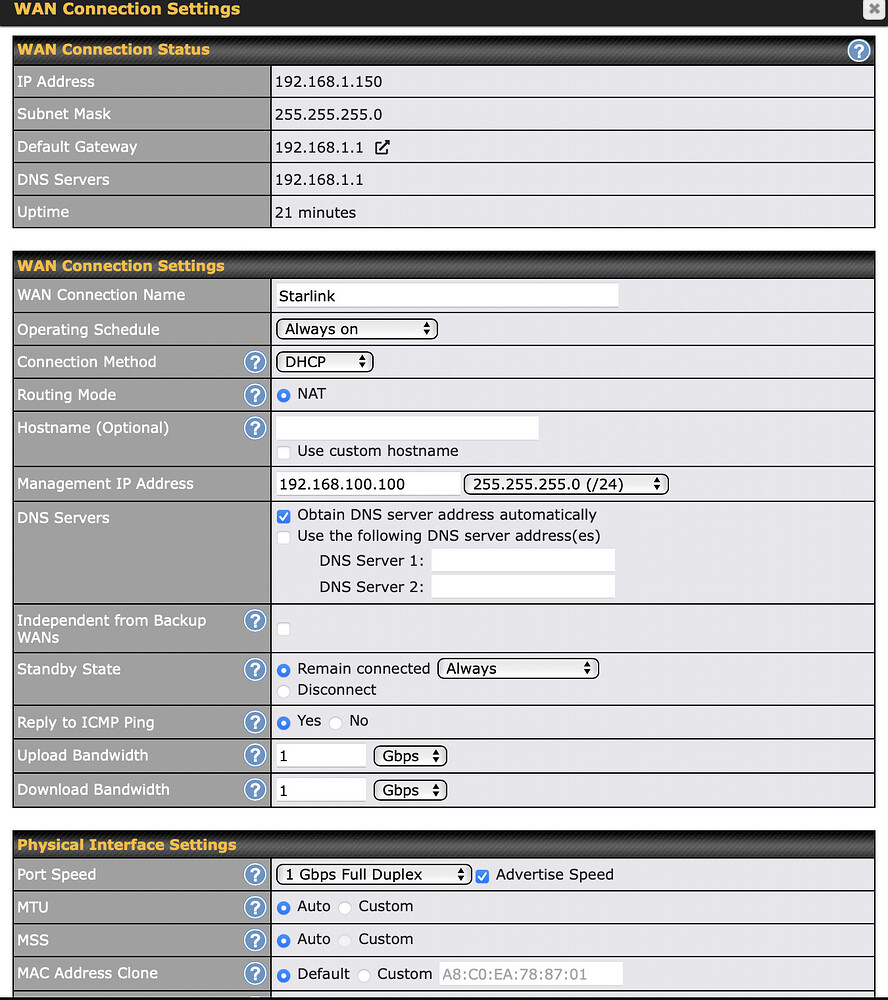The image size is (888, 1000).
Task: Open the Default Gateway external link
Action: point(382,146)
